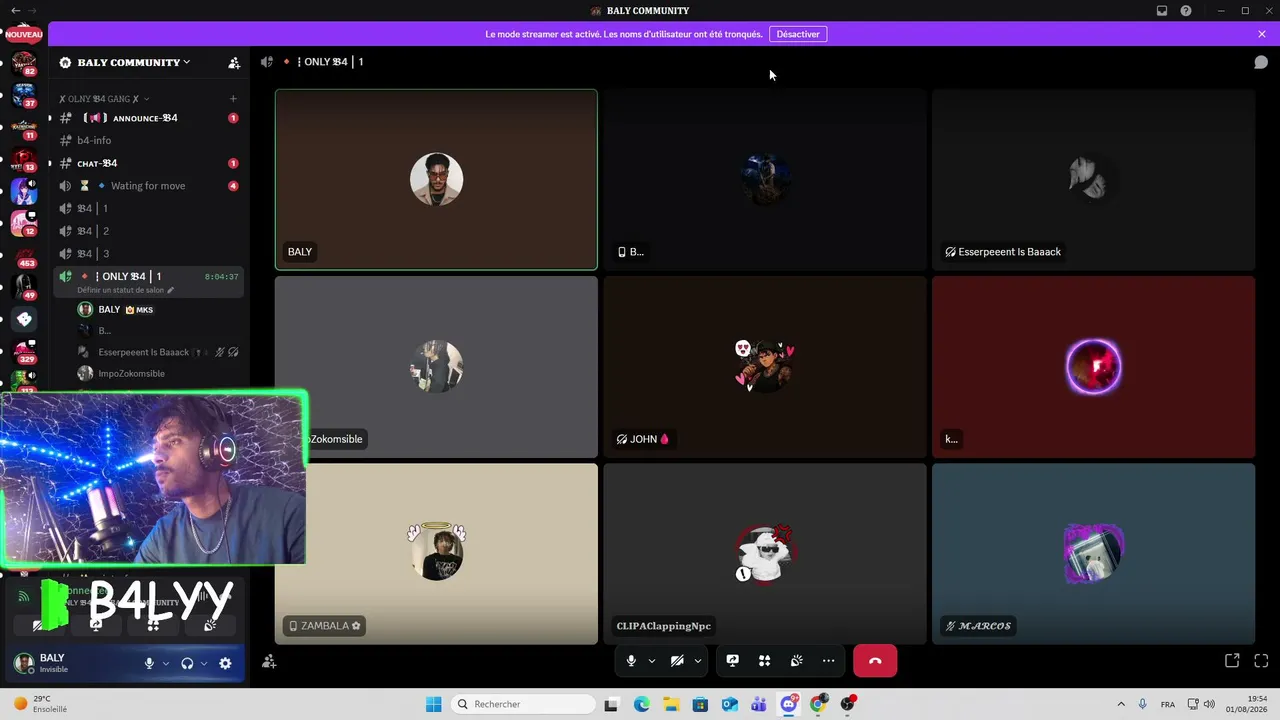Toggle the user panel microphone mute
This screenshot has height=720, width=1280.
click(x=149, y=663)
